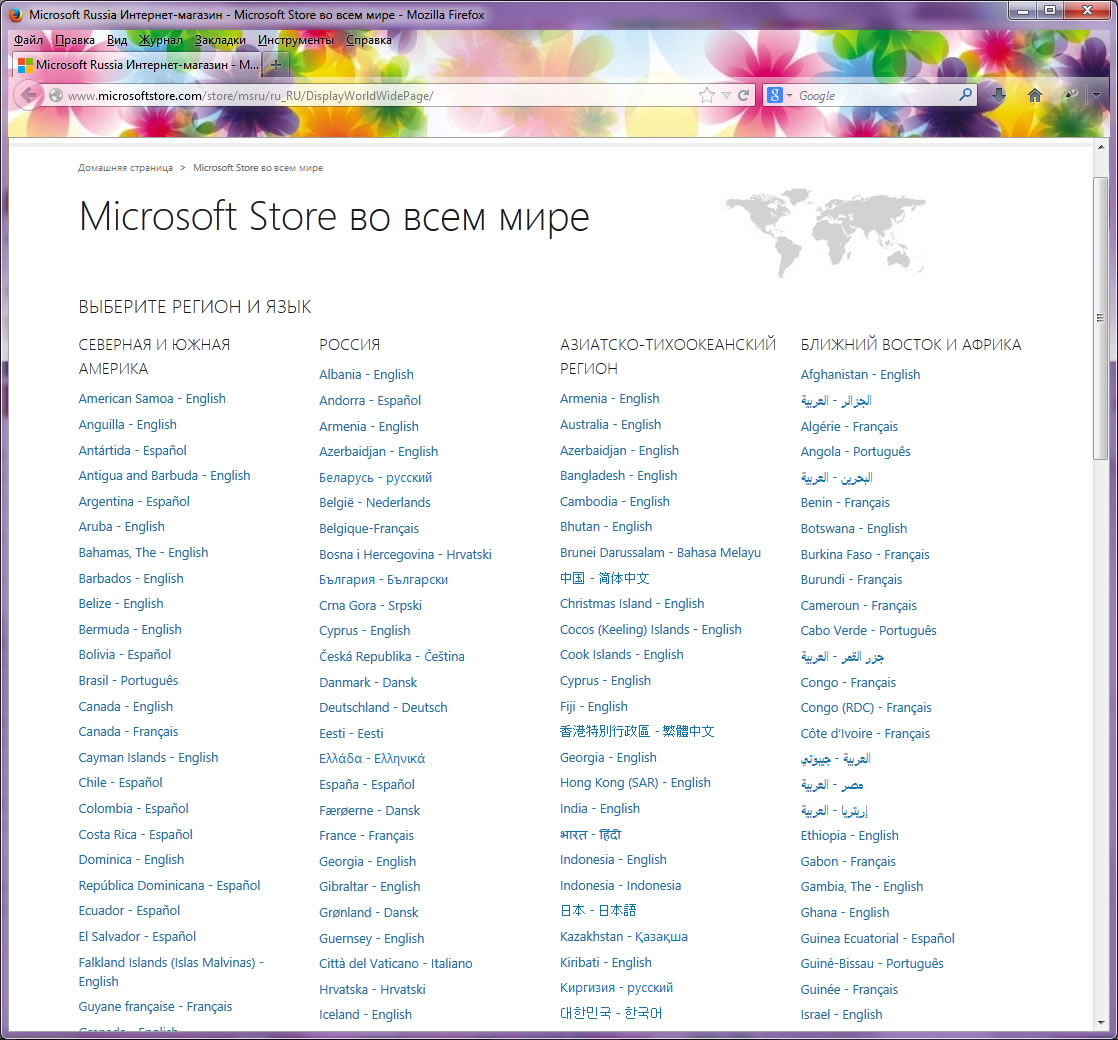Viewport: 1118px width, 1040px height.
Task: Open the American Samoa - English link
Action: [x=152, y=398]
